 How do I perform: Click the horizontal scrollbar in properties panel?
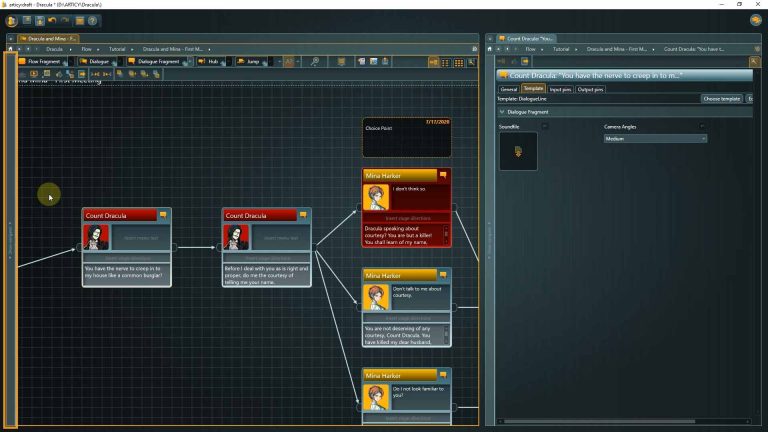click(x=599, y=421)
